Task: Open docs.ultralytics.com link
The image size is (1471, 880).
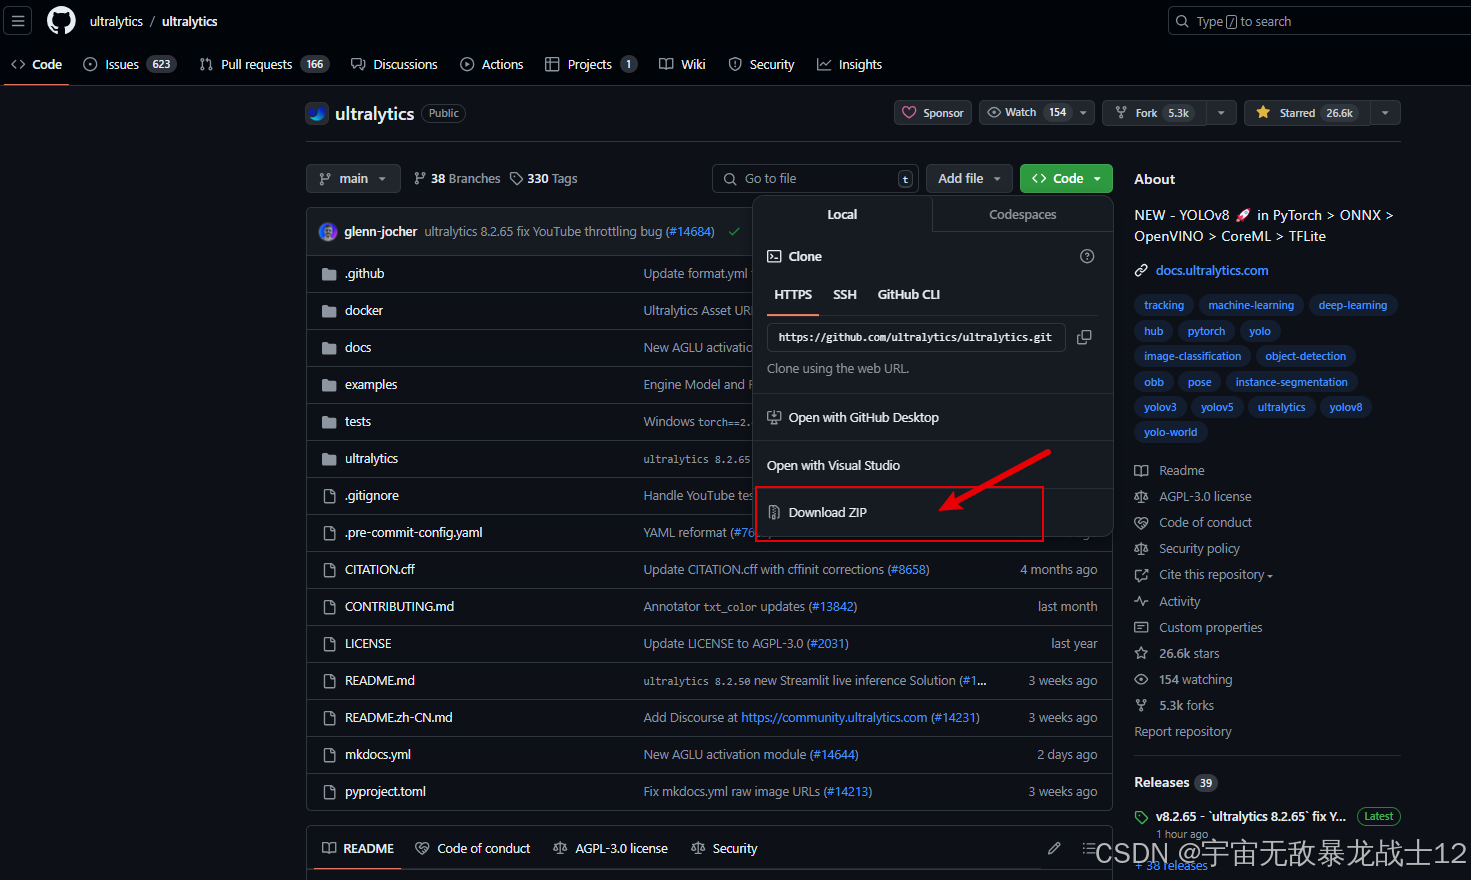Action: point(1212,271)
